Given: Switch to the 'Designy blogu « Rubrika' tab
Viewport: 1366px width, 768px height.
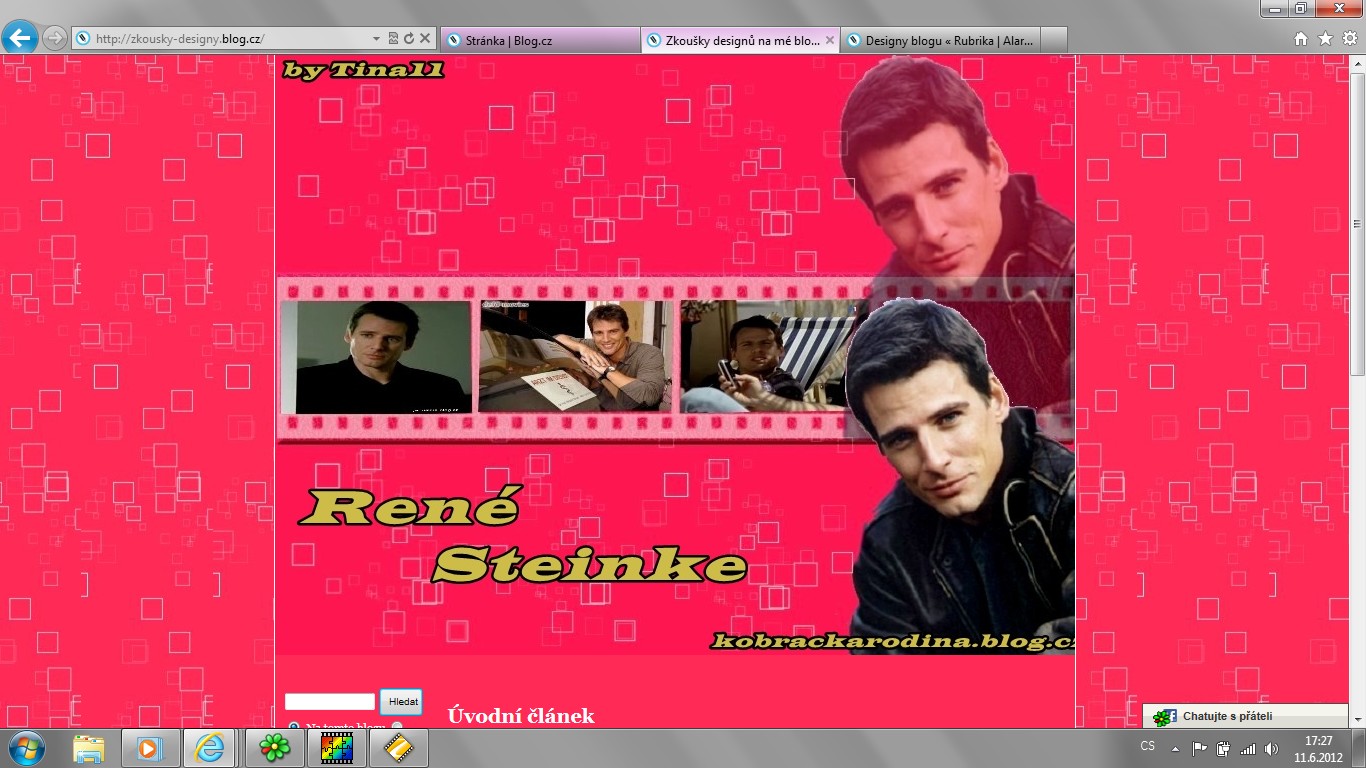Looking at the screenshot, I should [x=940, y=40].
